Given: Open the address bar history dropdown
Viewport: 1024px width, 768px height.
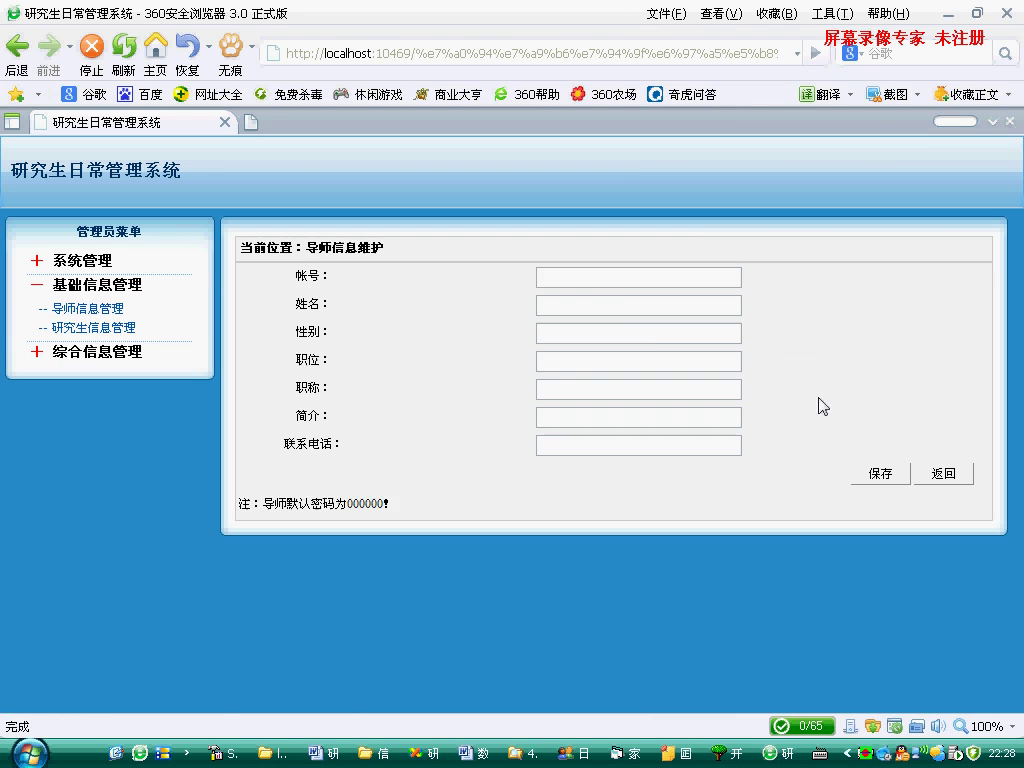Looking at the screenshot, I should (x=797, y=54).
